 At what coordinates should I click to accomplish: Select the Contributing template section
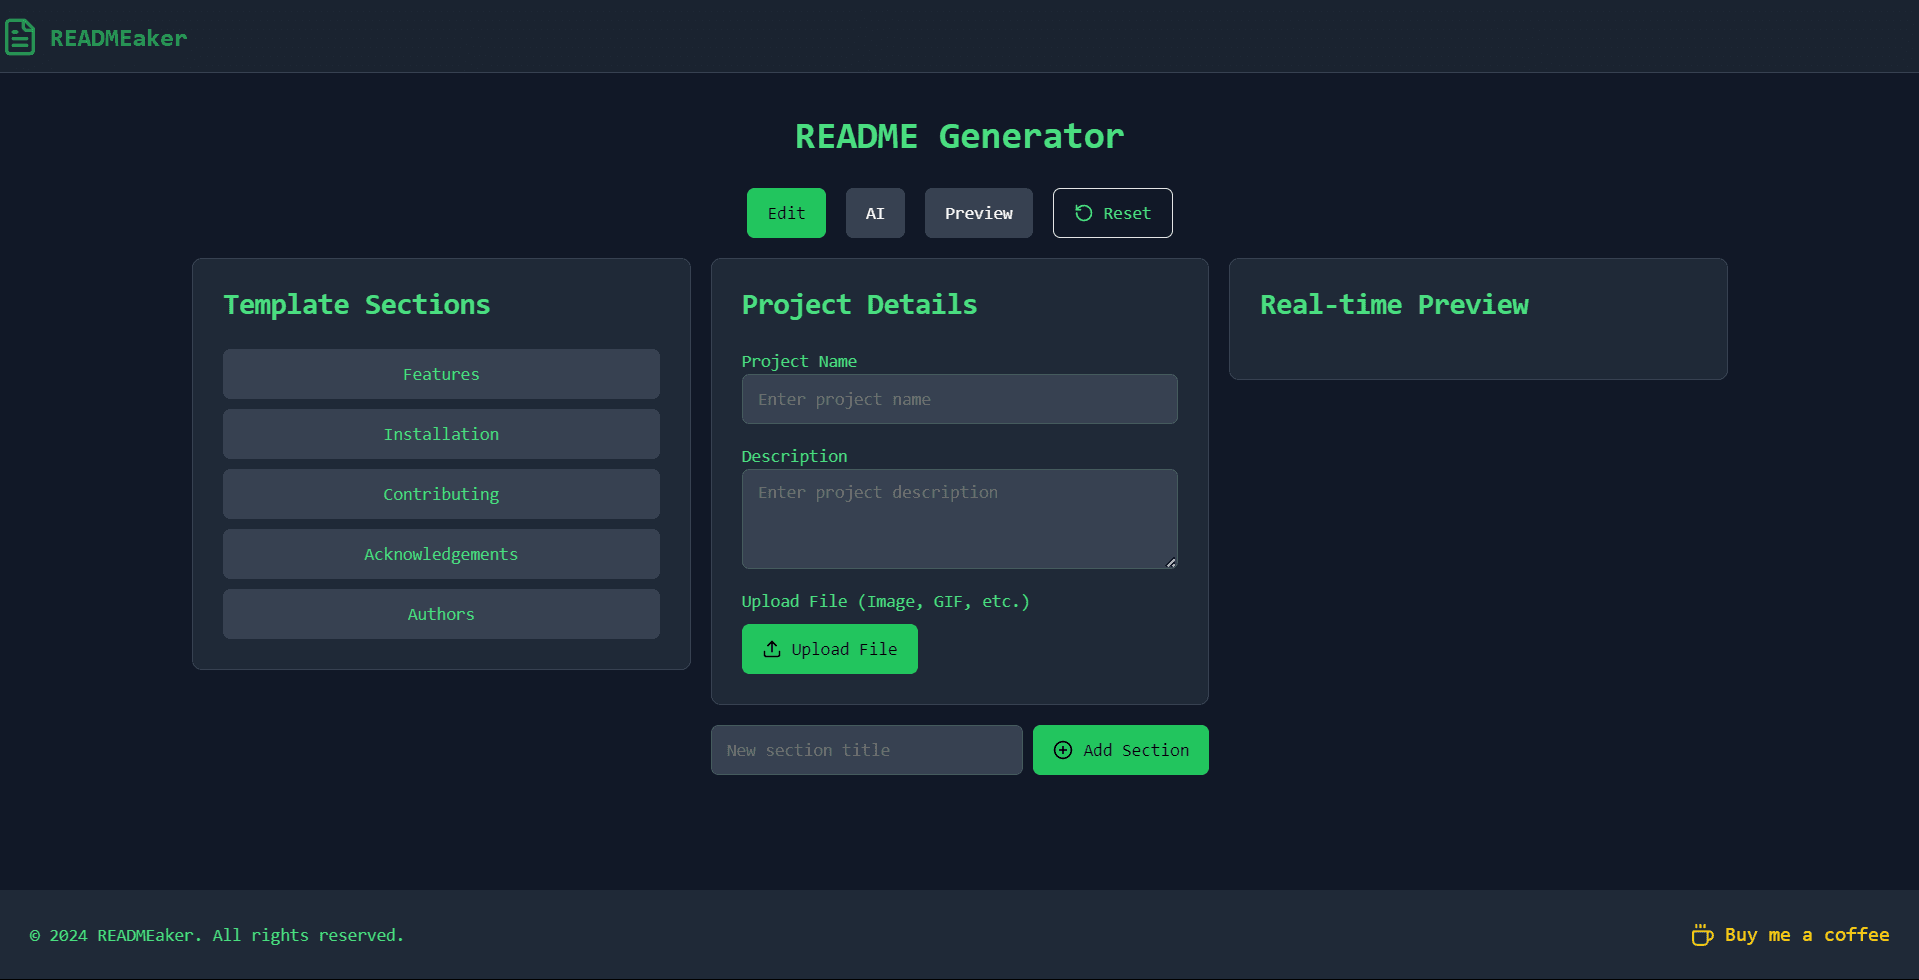[441, 494]
